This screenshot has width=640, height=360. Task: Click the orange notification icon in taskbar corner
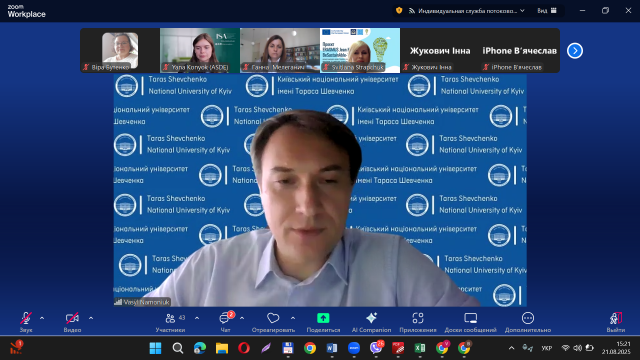[16, 348]
